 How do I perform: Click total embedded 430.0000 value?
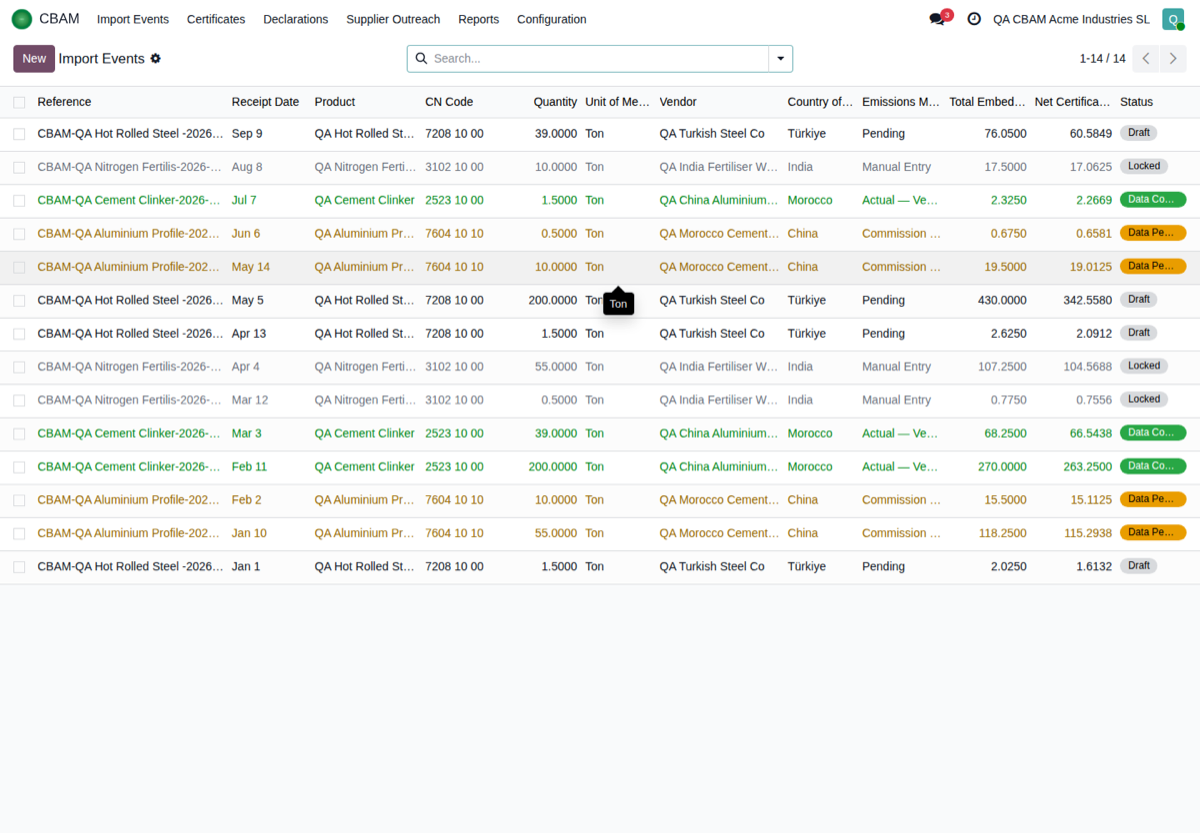pyautogui.click(x=1002, y=300)
